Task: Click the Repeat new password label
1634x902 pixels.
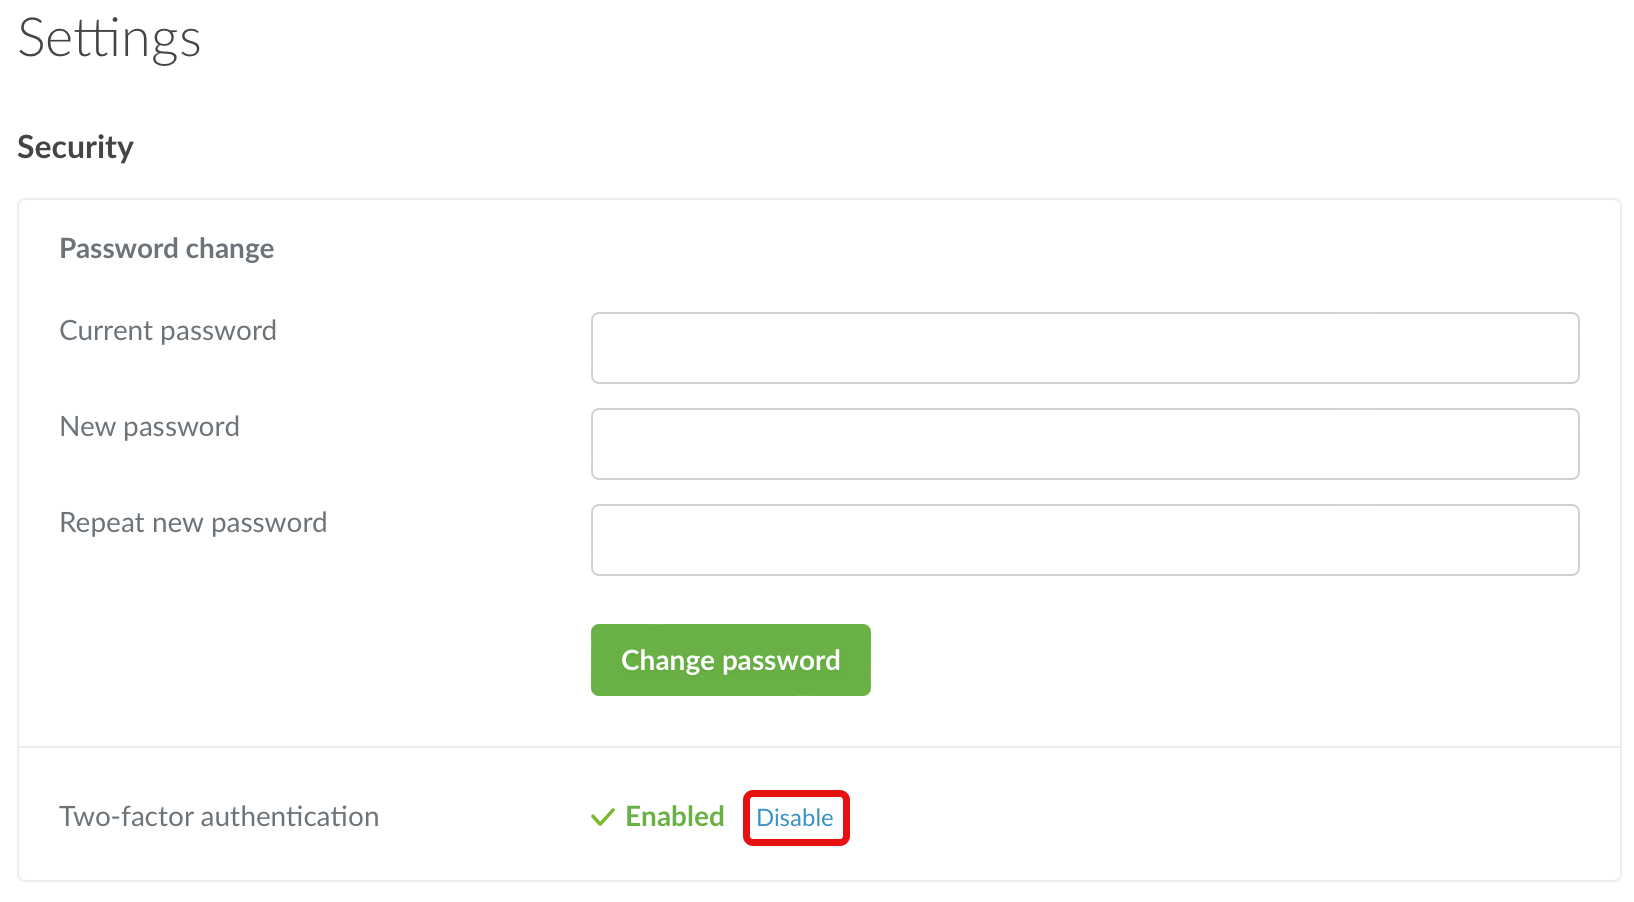Action: pyautogui.click(x=194, y=523)
